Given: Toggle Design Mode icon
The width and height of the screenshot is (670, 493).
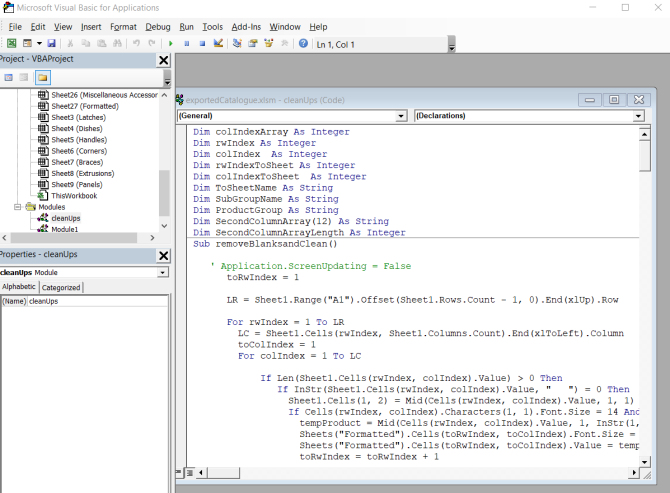Looking at the screenshot, I should click(217, 44).
